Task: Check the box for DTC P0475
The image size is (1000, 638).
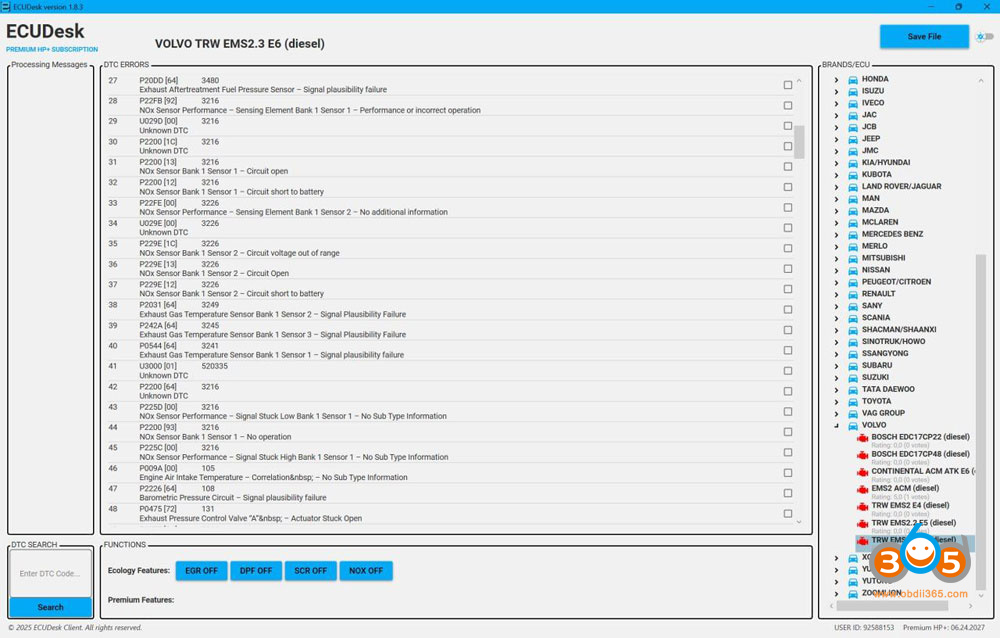Action: pyautogui.click(x=788, y=512)
